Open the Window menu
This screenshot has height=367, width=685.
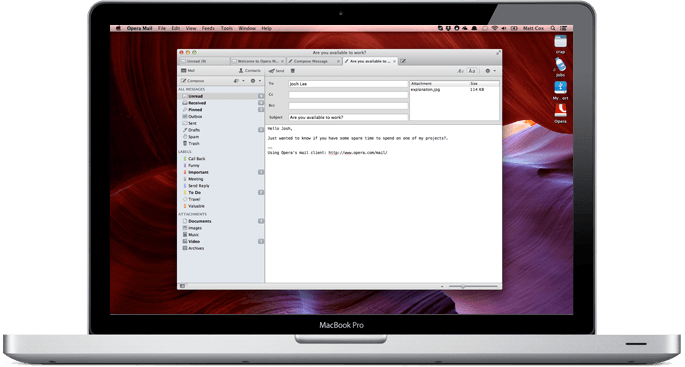point(247,28)
